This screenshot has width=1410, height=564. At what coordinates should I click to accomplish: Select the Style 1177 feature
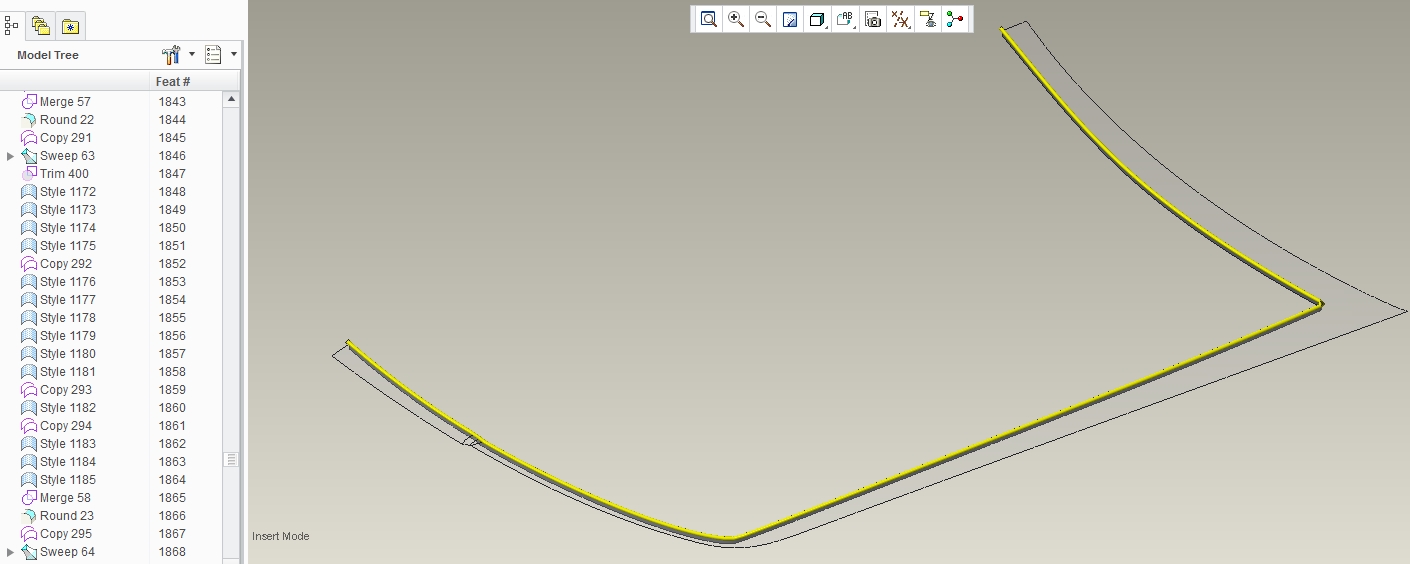click(59, 300)
